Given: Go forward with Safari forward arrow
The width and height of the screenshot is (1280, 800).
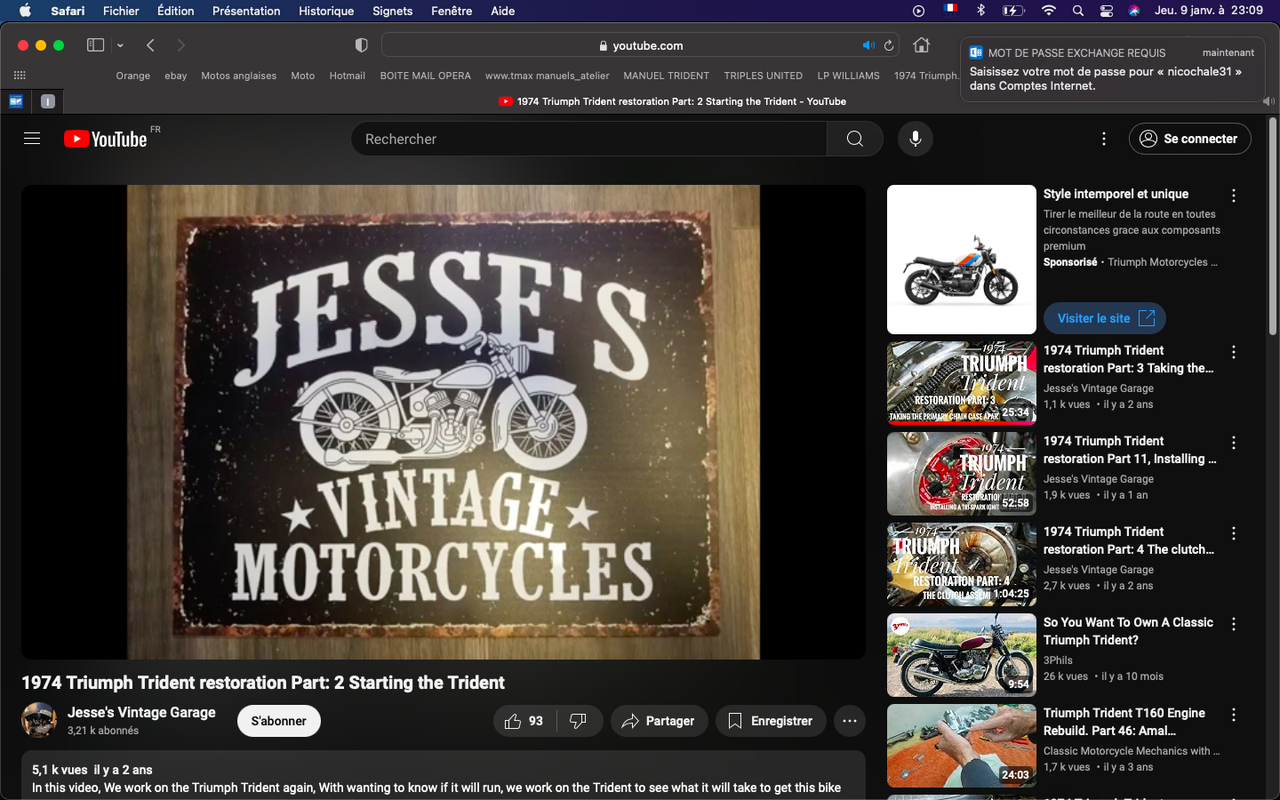Looking at the screenshot, I should point(181,45).
